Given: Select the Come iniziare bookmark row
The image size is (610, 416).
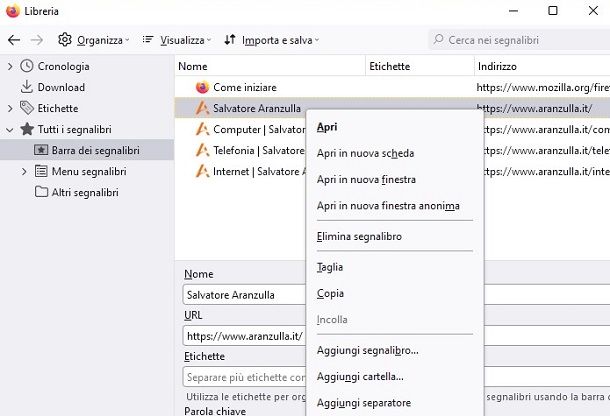Looking at the screenshot, I should (392, 88).
